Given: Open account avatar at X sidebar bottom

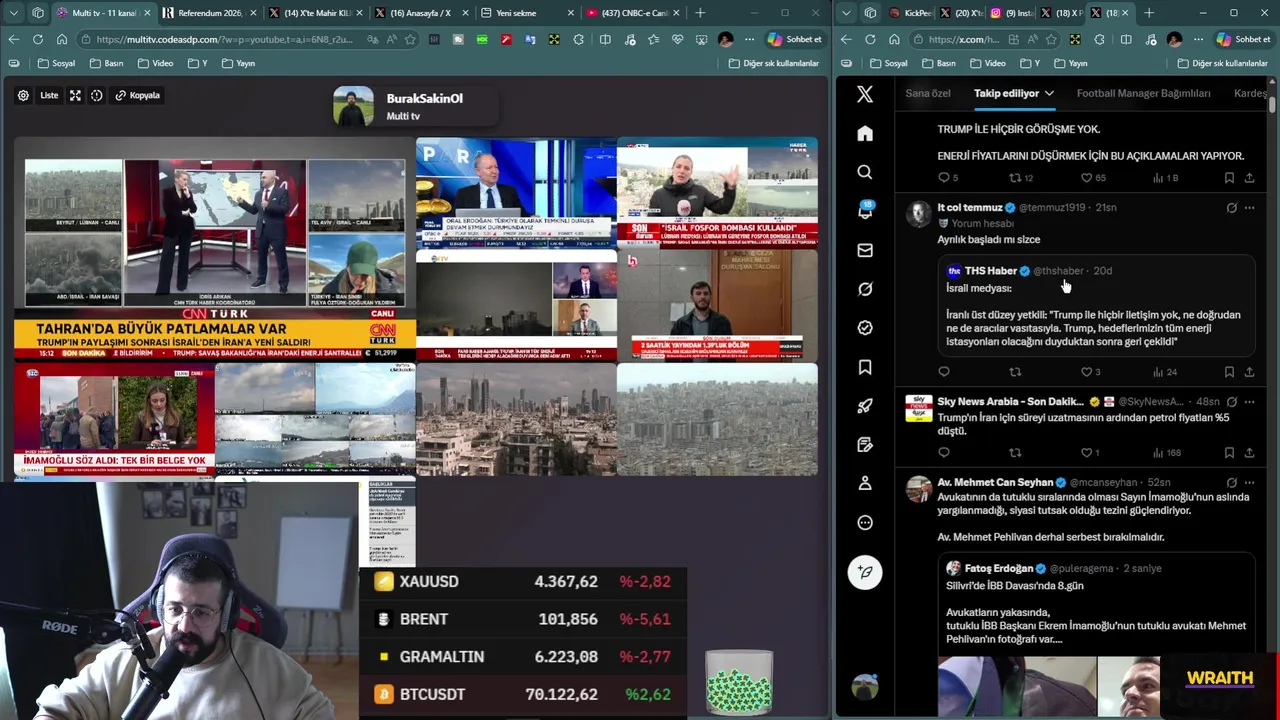Looking at the screenshot, I should coord(865,687).
